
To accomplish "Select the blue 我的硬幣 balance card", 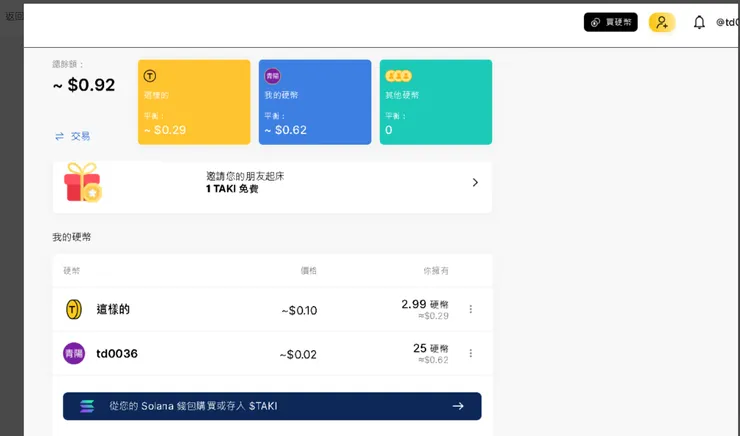I will coord(315,102).
